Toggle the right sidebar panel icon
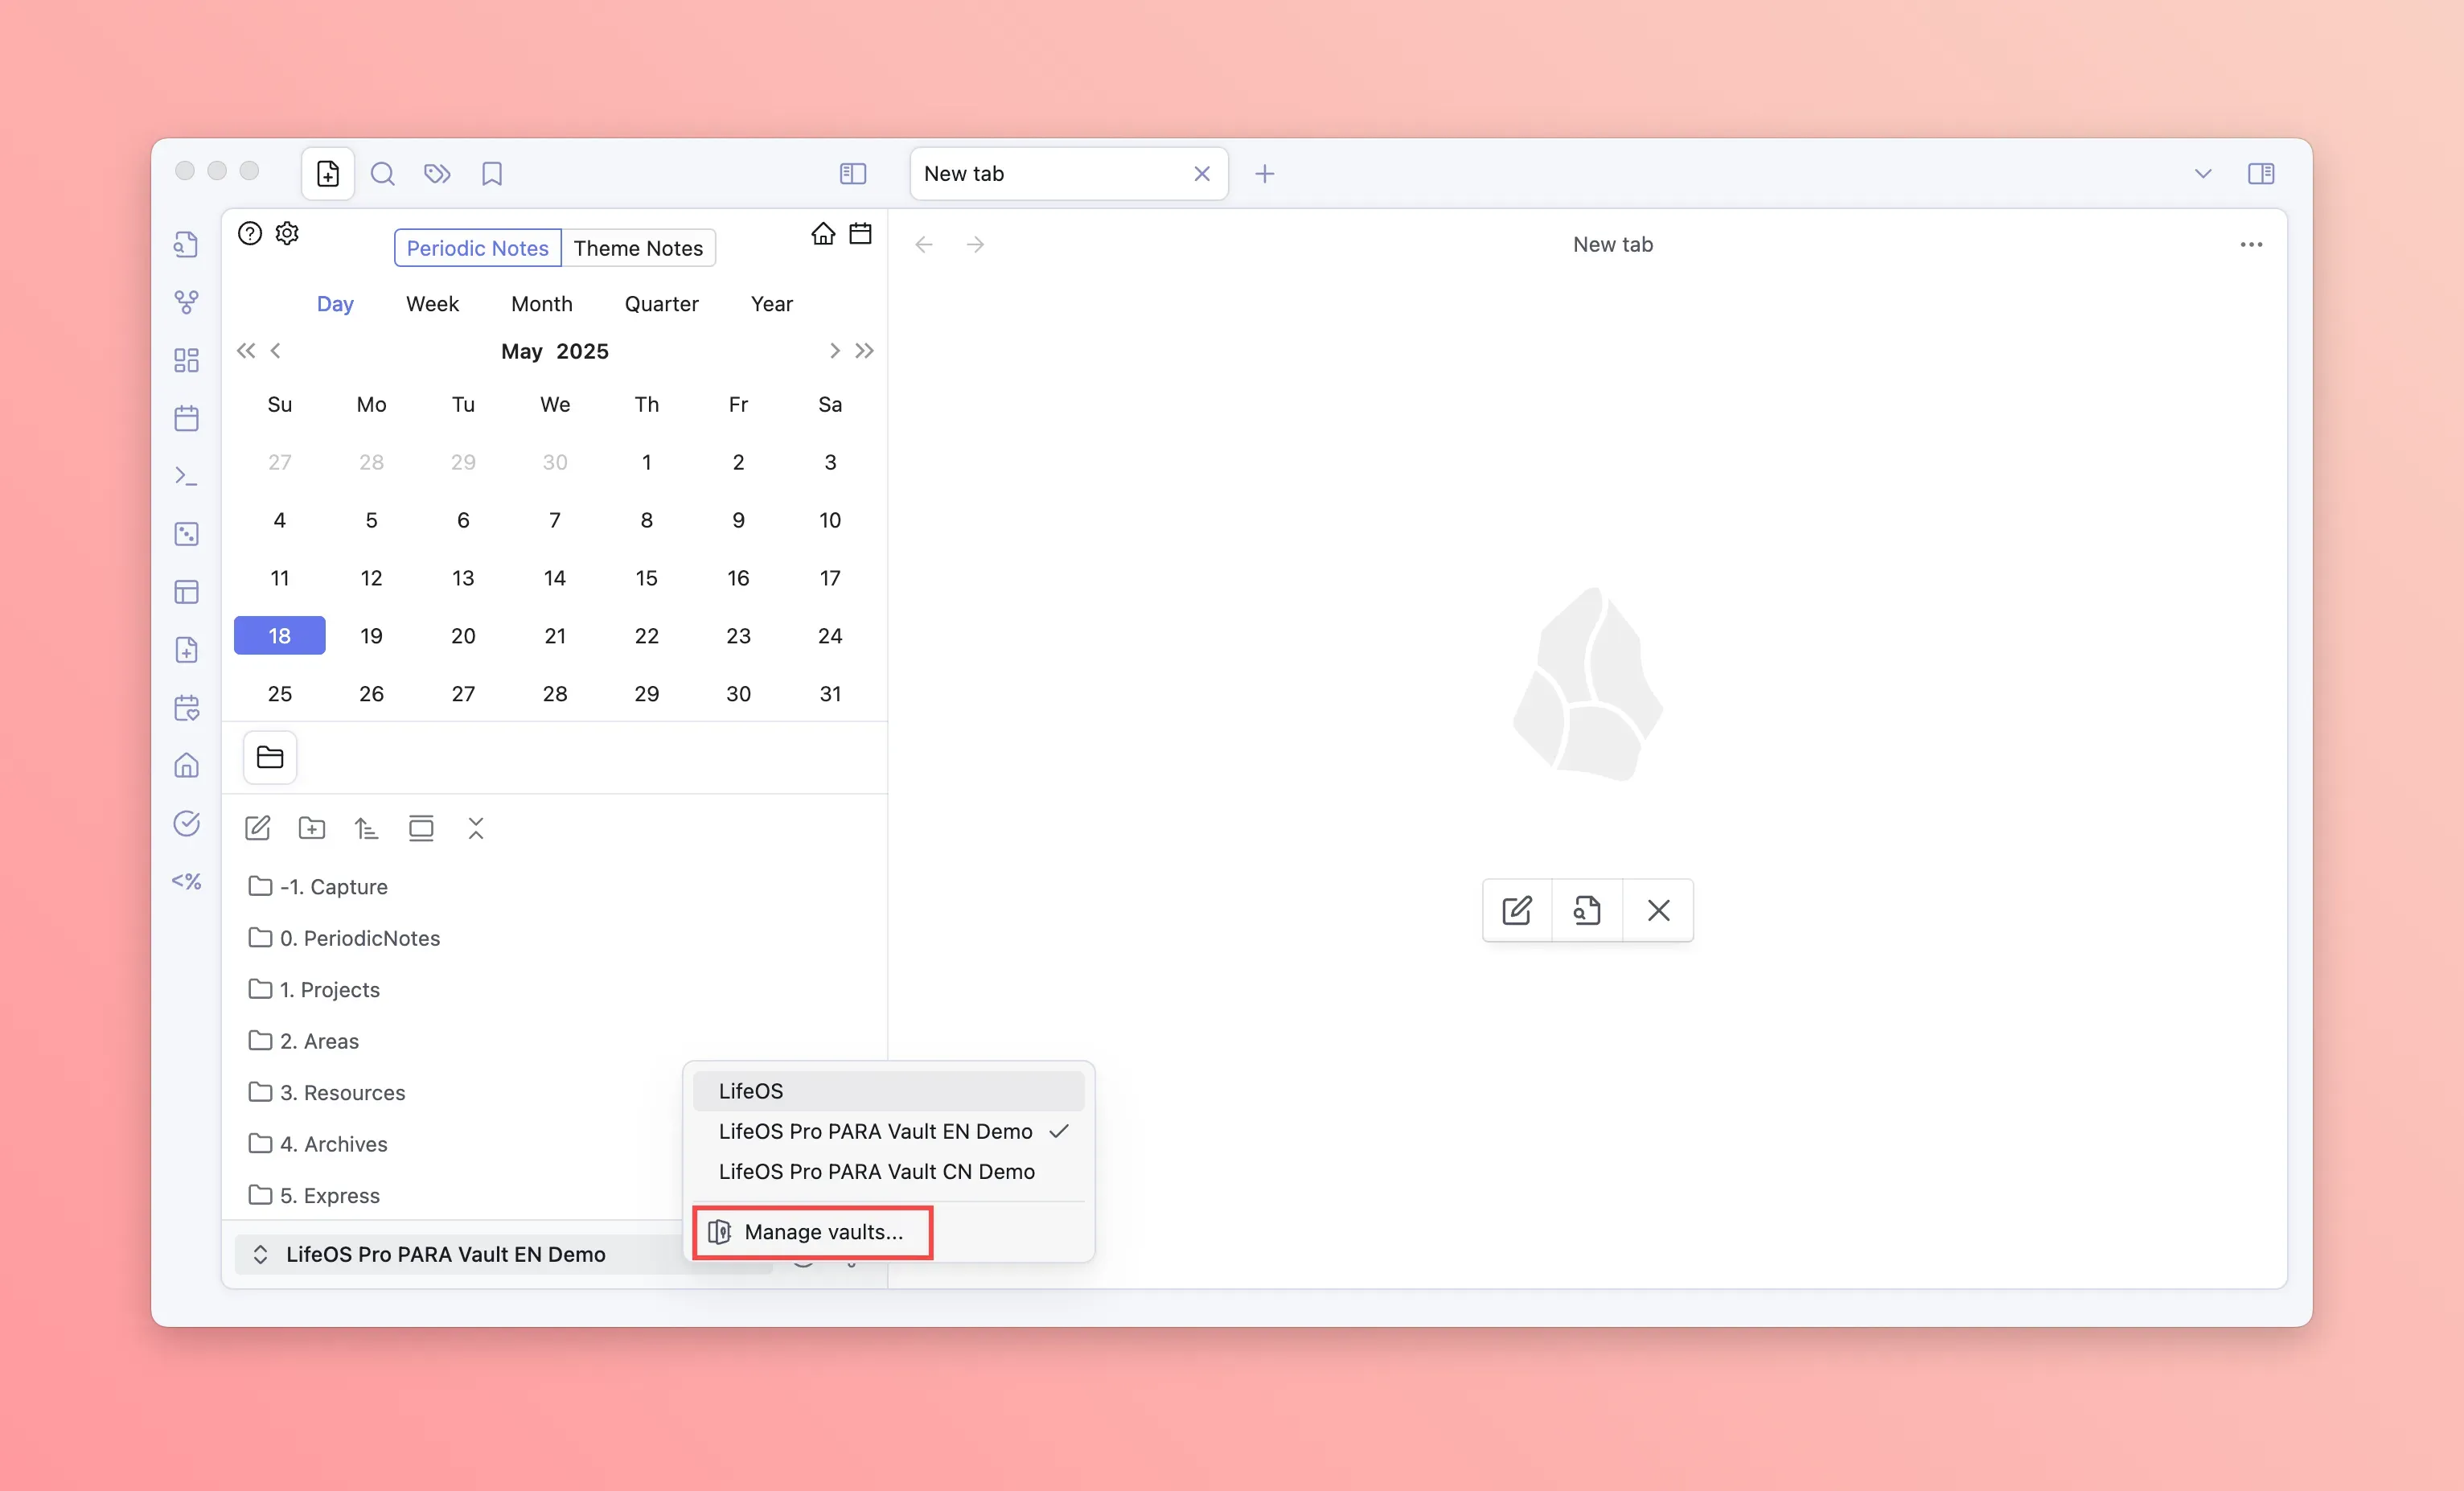The height and width of the screenshot is (1491, 2464). [2260, 174]
